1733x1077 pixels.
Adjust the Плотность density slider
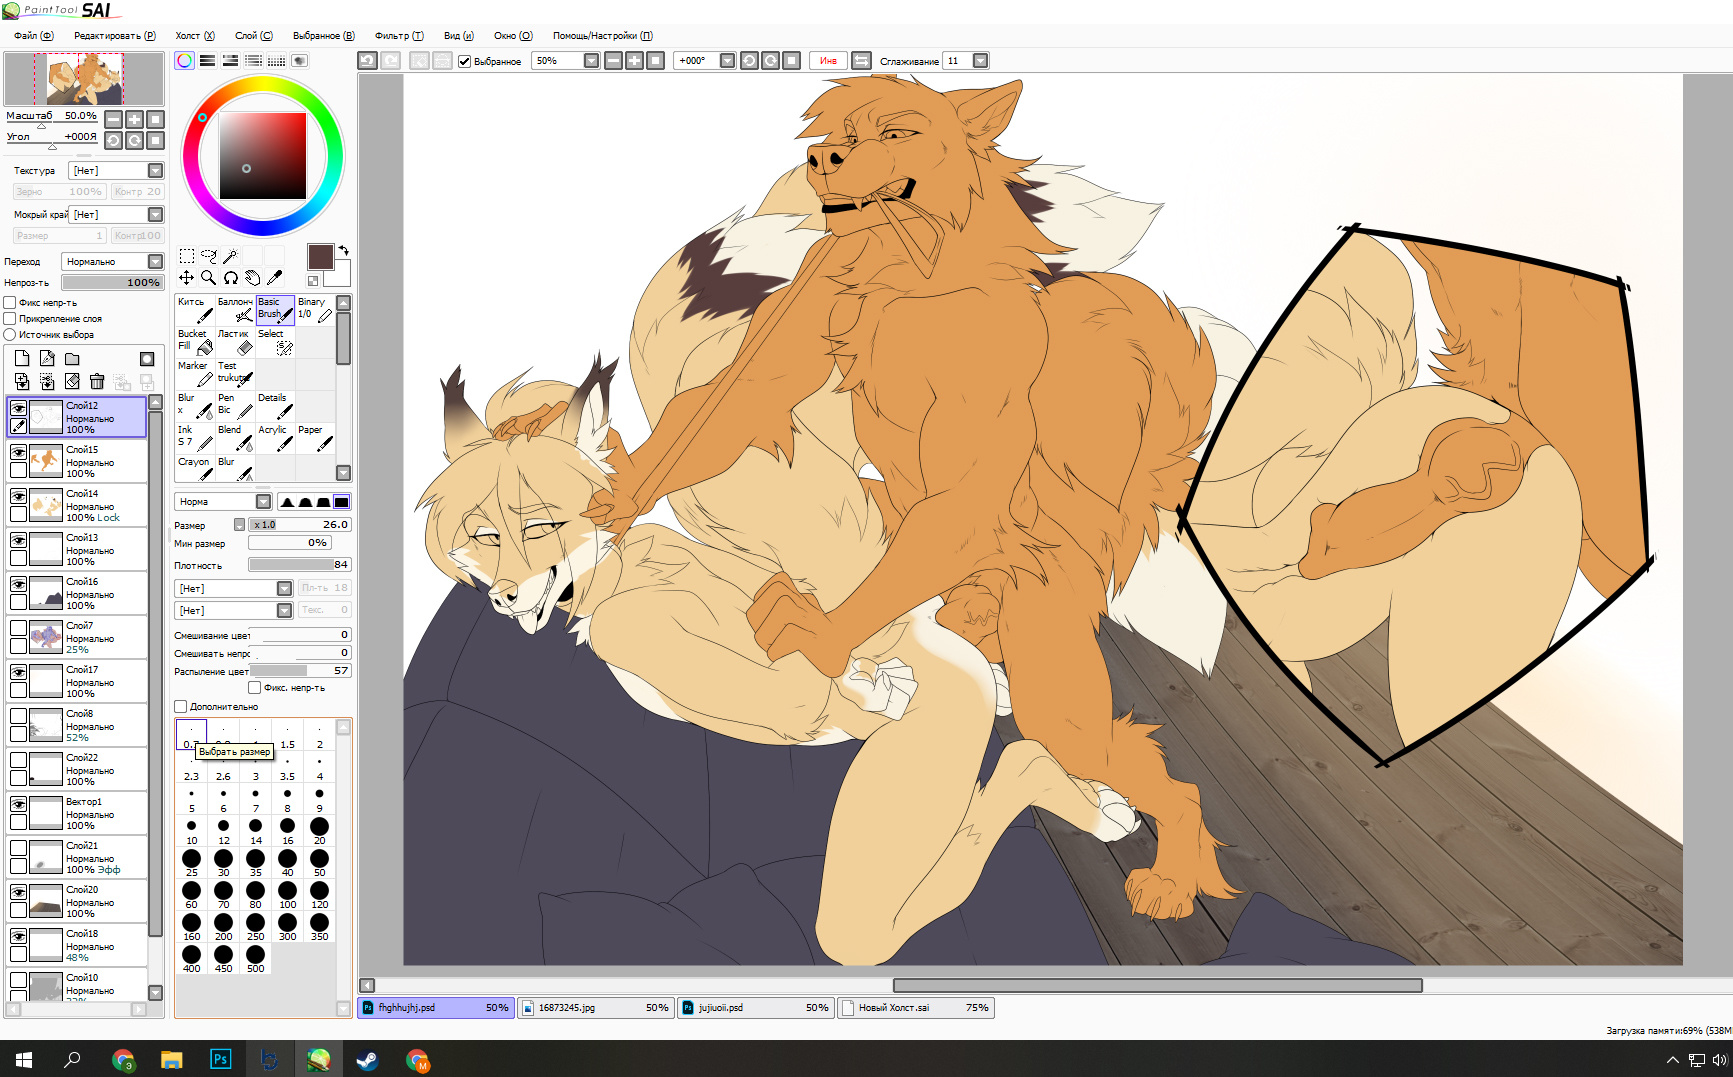pos(299,565)
